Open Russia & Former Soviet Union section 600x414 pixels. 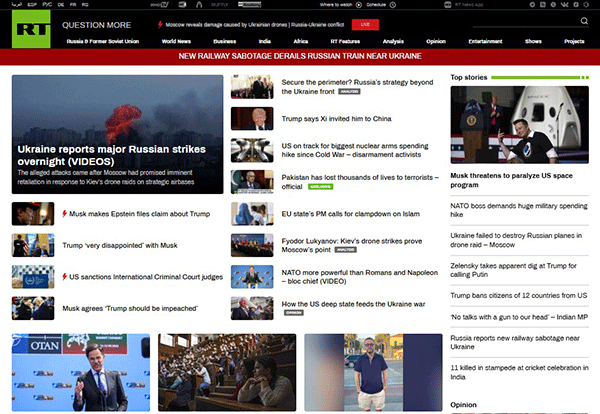(103, 41)
